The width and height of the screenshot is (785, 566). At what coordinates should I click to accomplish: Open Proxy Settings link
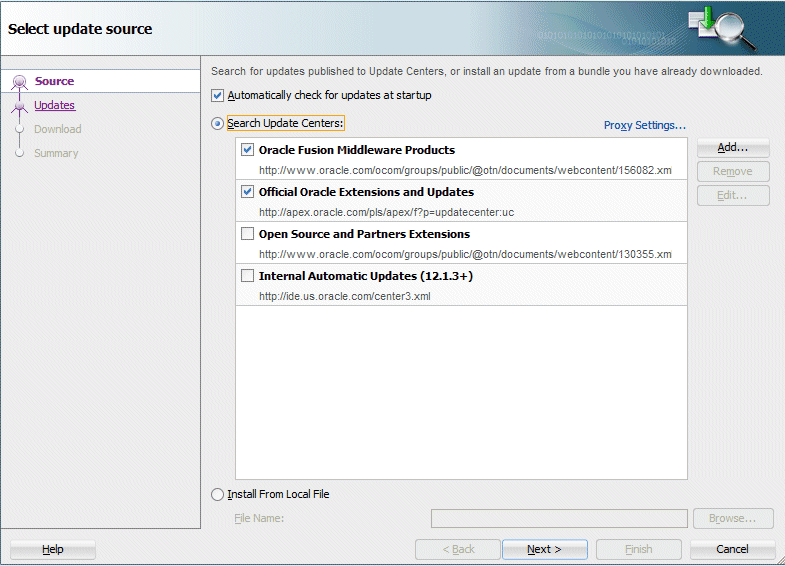click(x=644, y=125)
